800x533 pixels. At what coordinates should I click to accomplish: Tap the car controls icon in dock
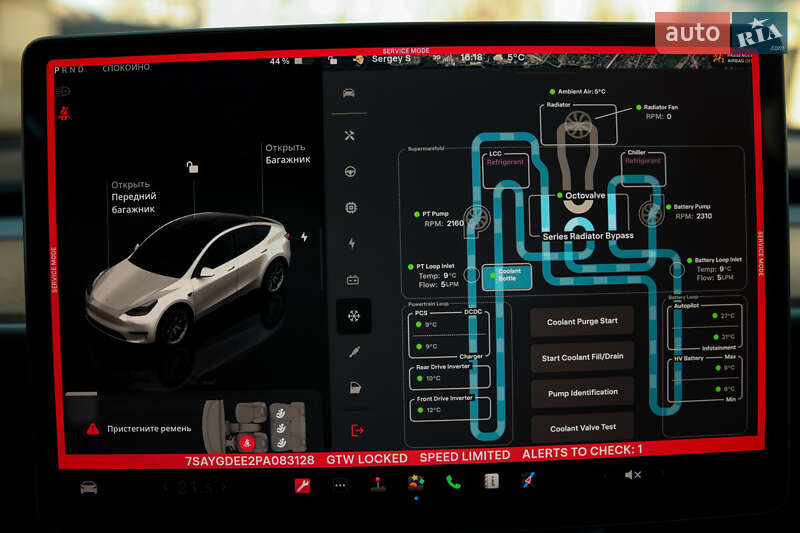(89, 488)
